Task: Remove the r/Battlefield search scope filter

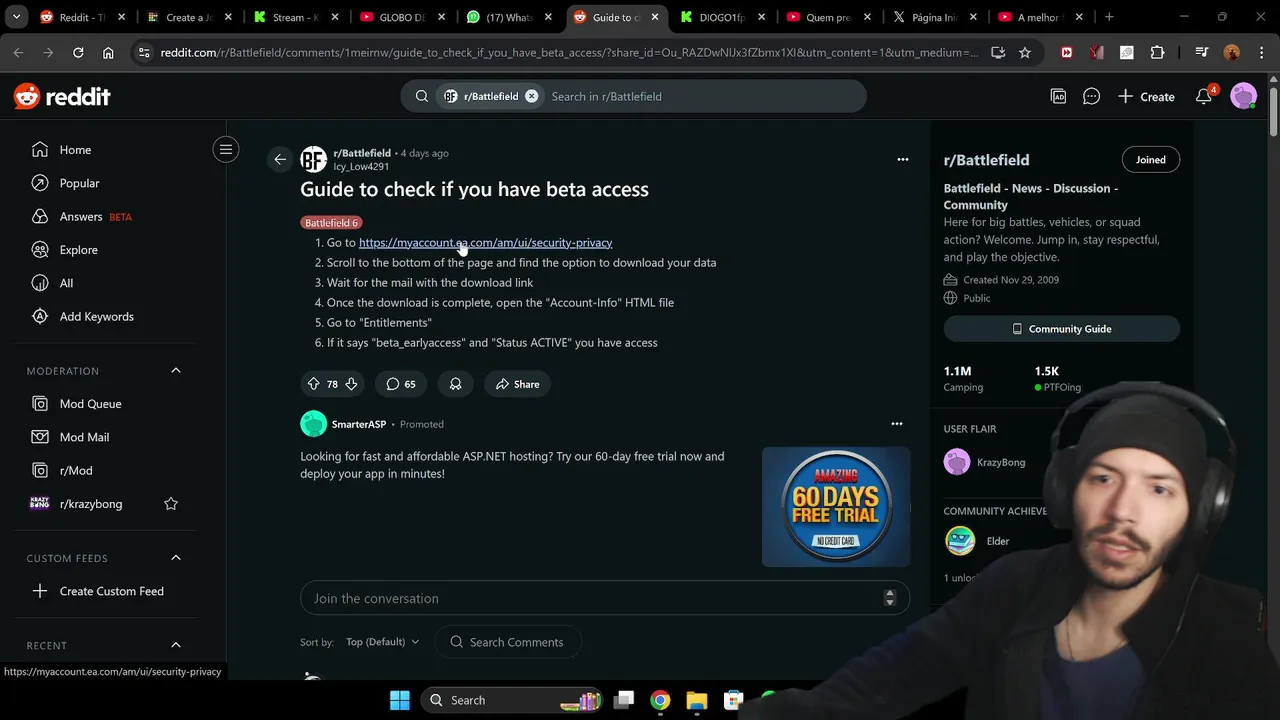Action: pos(531,96)
